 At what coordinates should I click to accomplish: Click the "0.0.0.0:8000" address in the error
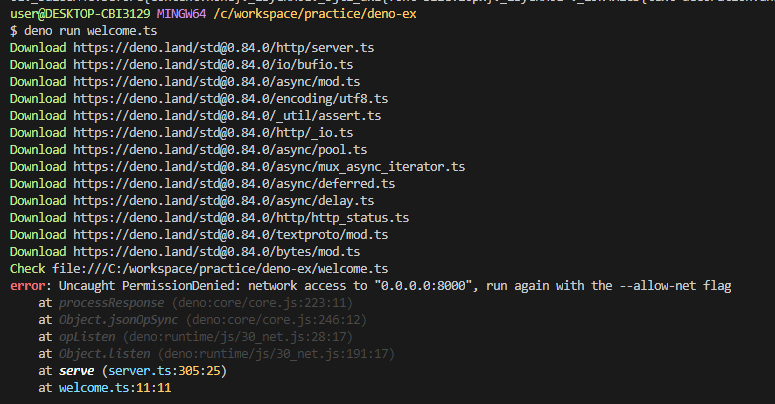click(423, 285)
